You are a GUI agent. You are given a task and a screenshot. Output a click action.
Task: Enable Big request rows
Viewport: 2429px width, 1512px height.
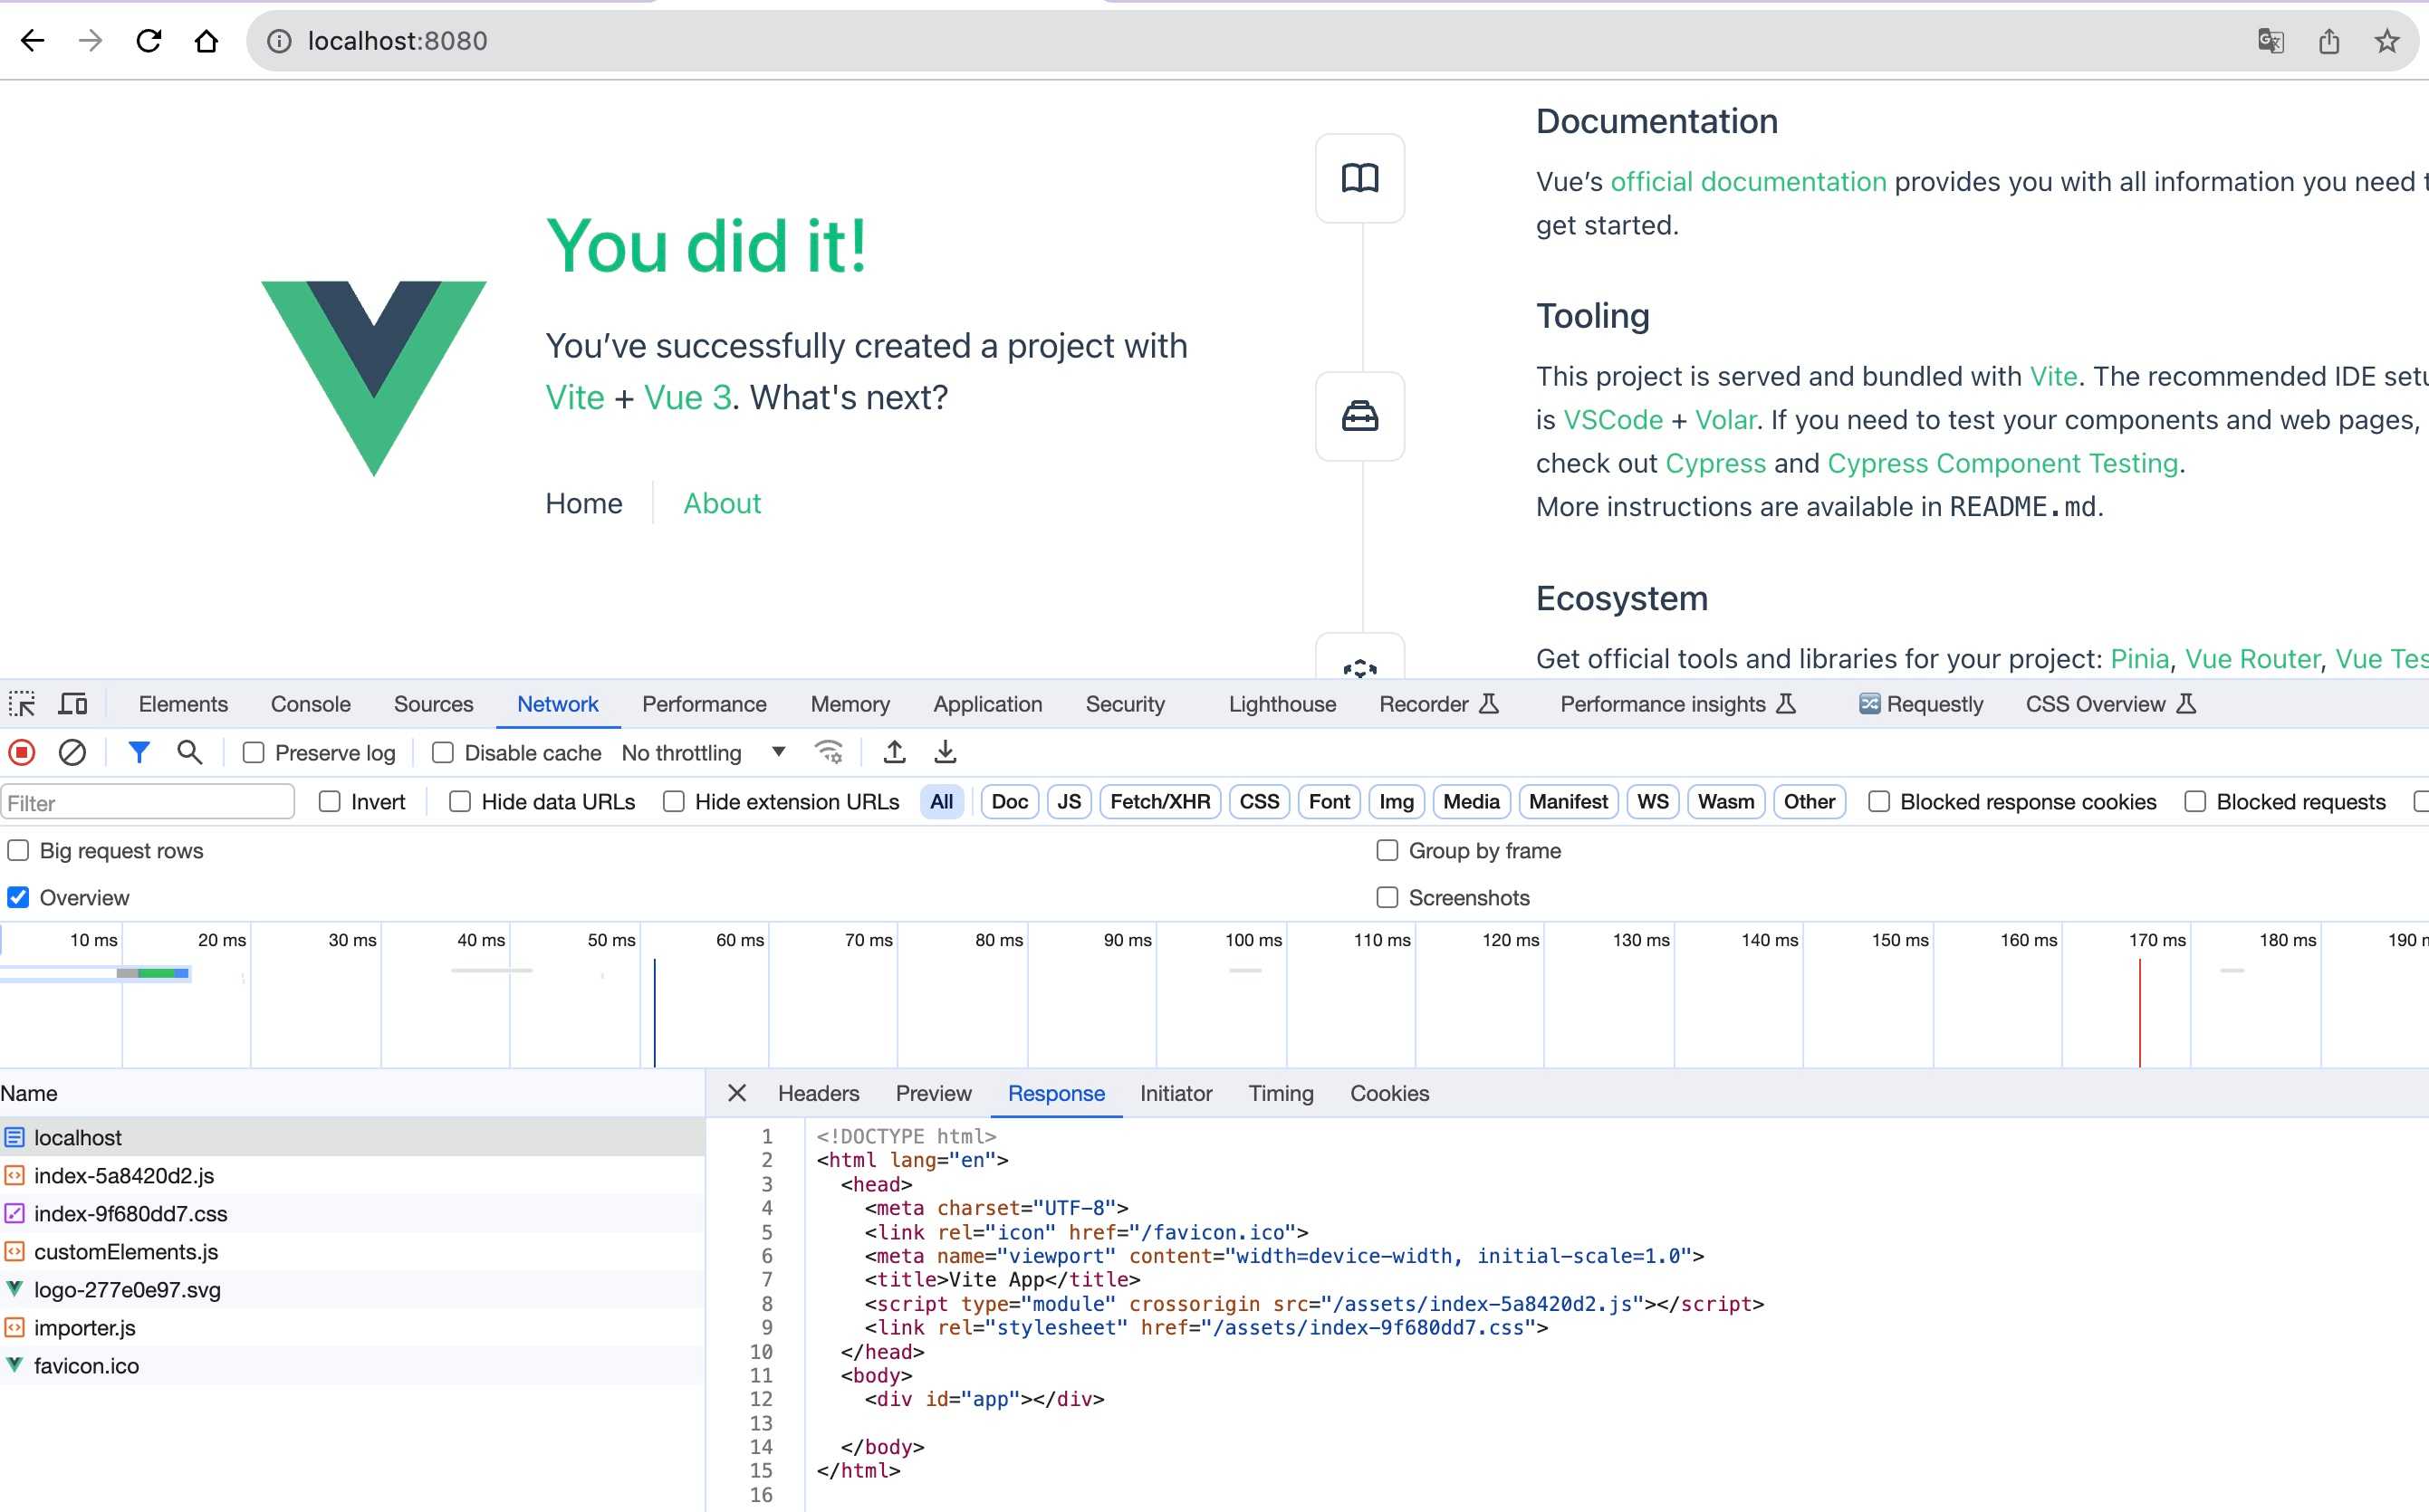18,850
